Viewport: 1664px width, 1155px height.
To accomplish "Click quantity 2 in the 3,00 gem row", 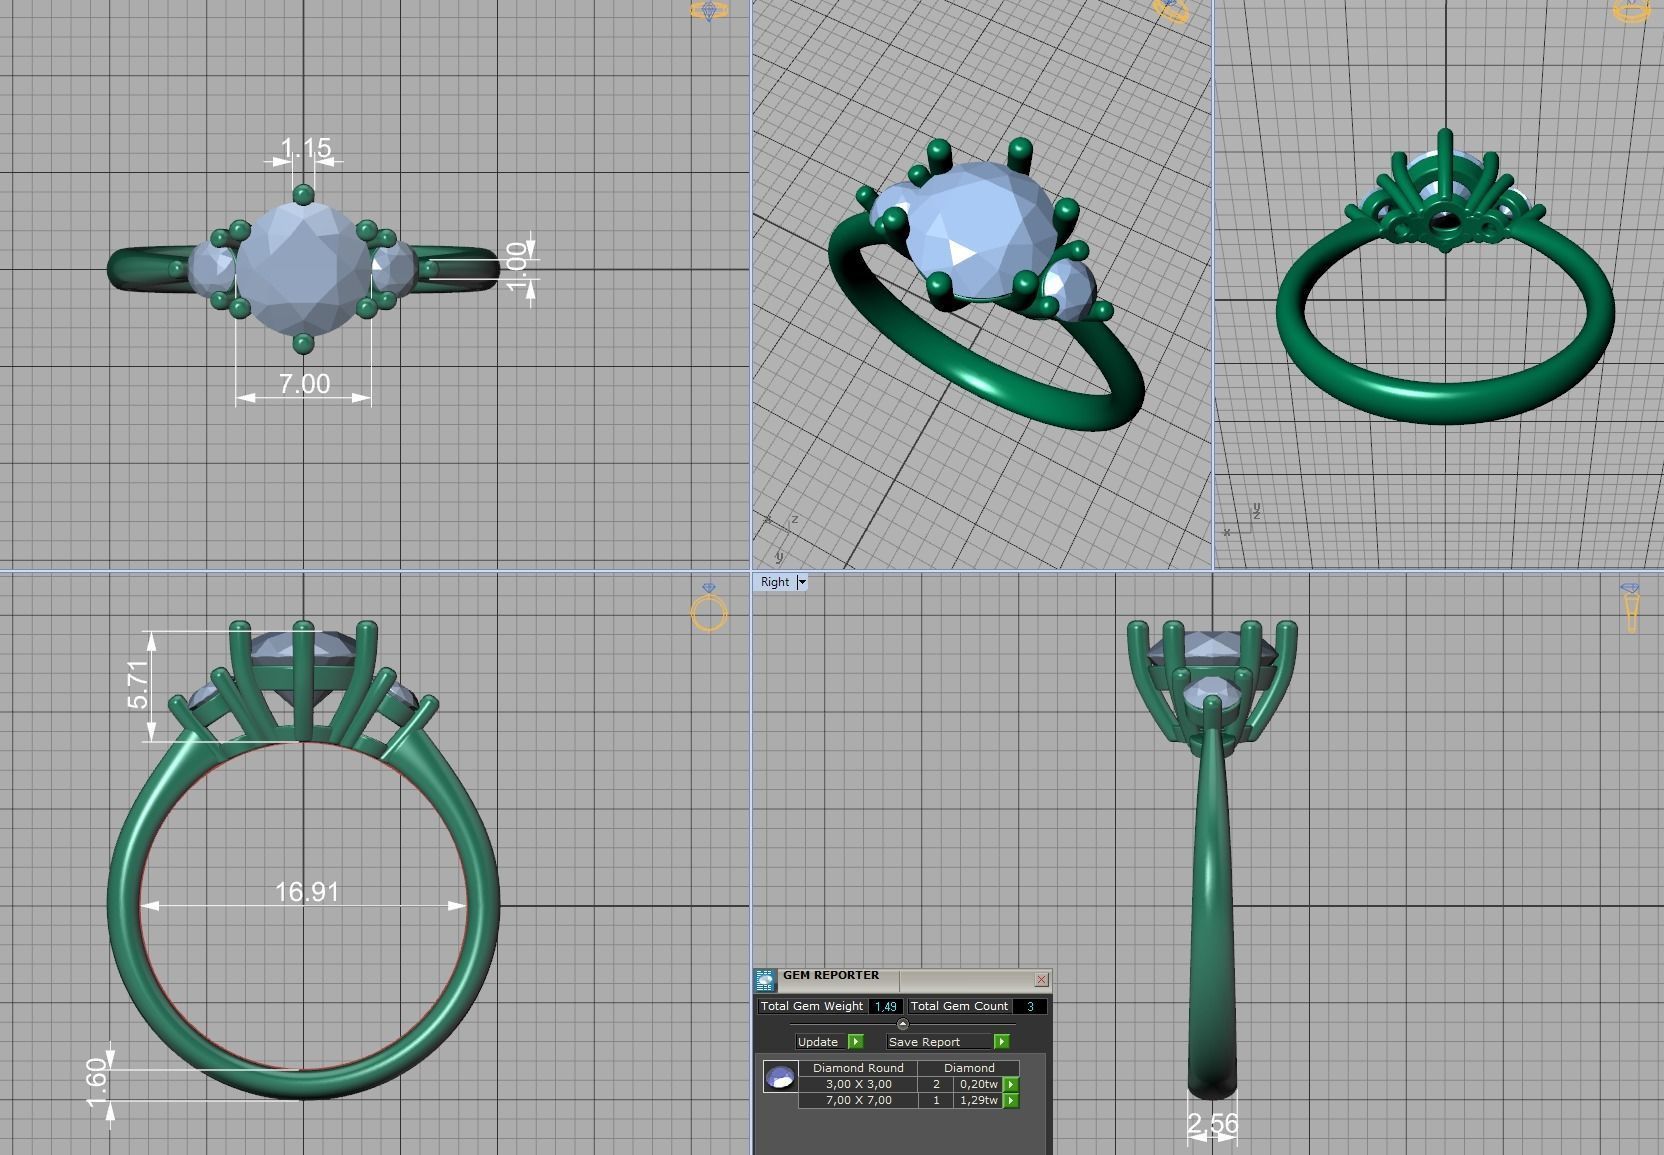I will click(x=936, y=1084).
